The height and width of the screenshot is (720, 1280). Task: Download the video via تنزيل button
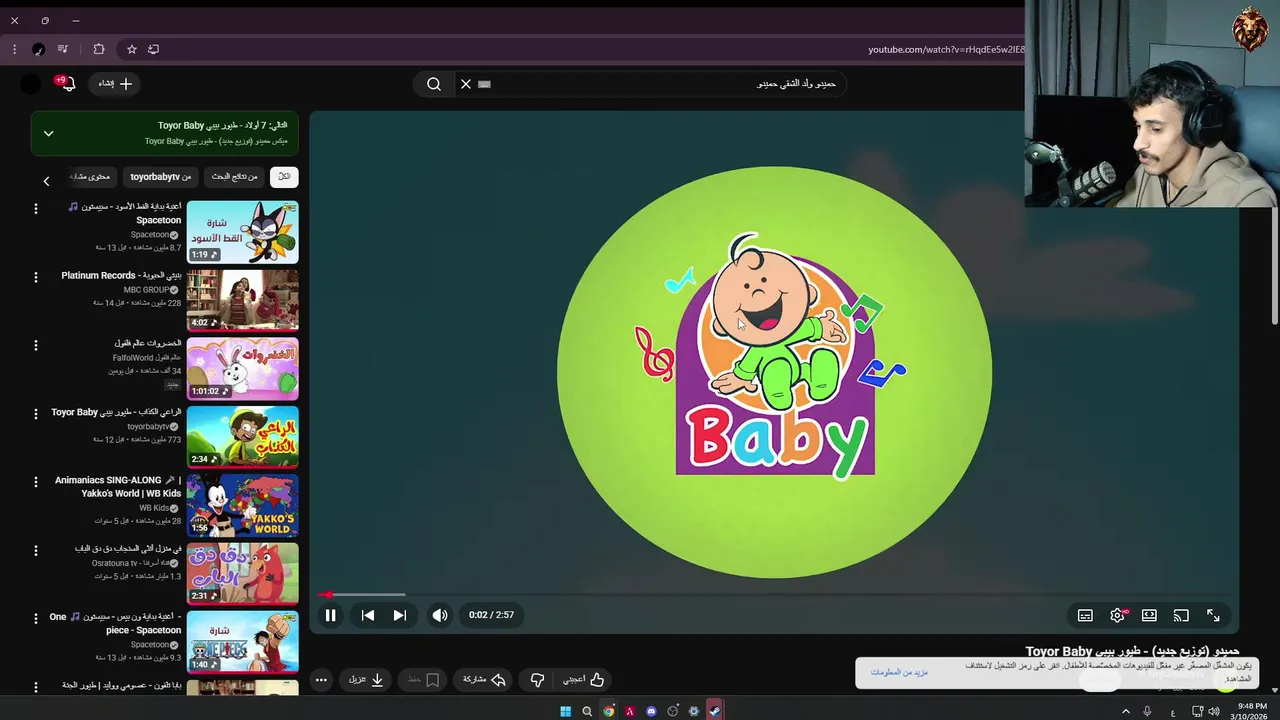click(366, 680)
